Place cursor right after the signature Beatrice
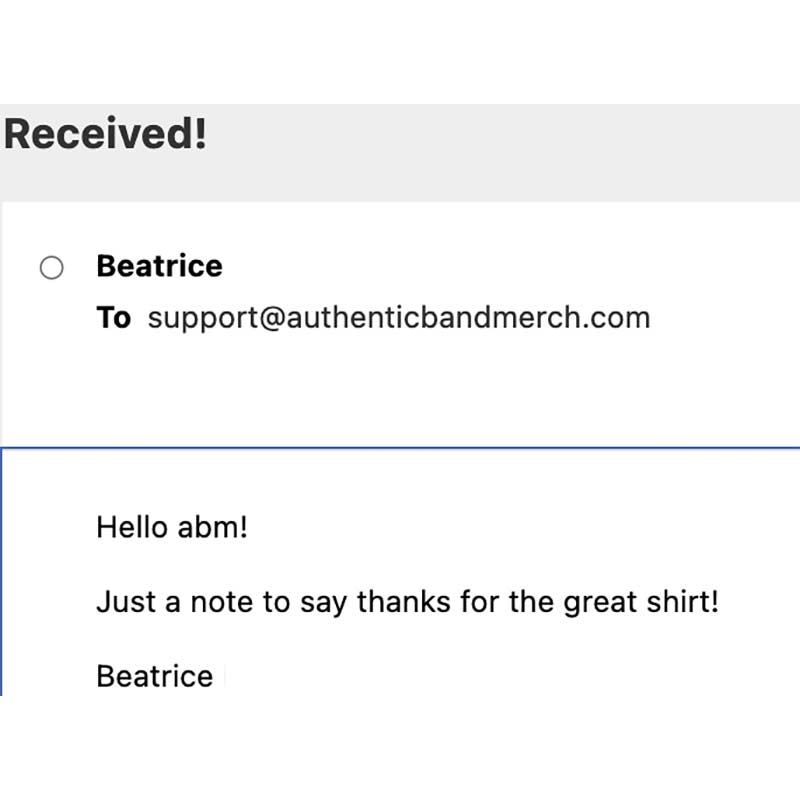 coord(216,677)
